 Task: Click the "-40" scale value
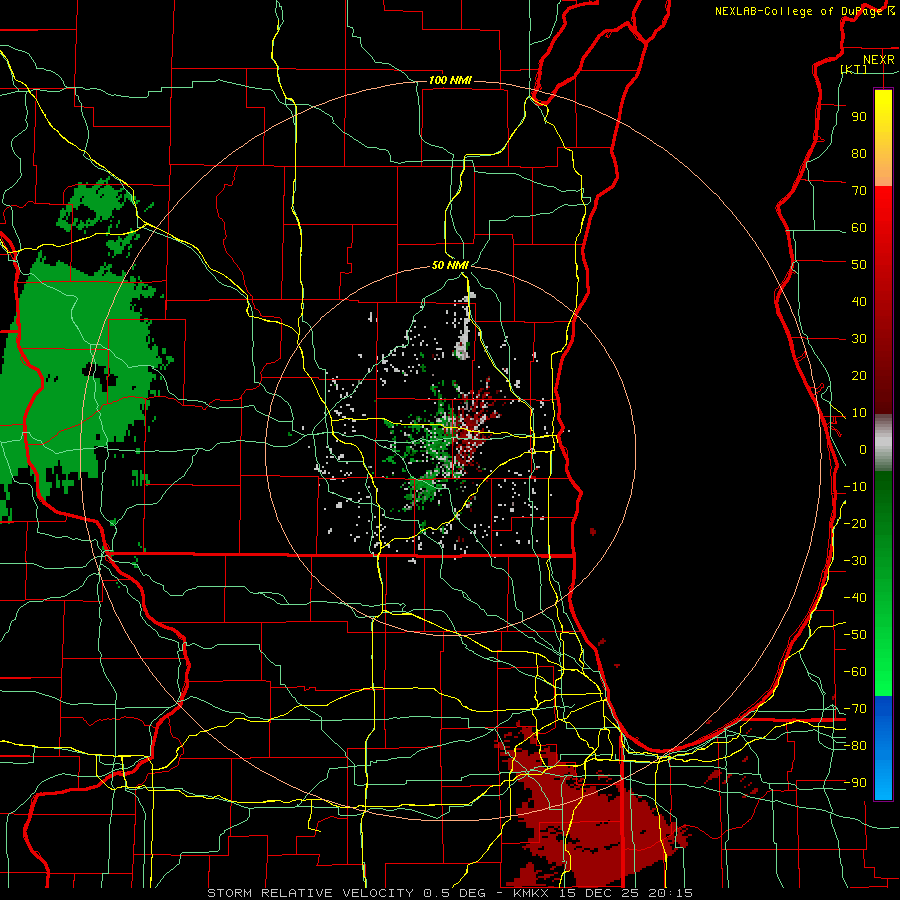pos(855,598)
